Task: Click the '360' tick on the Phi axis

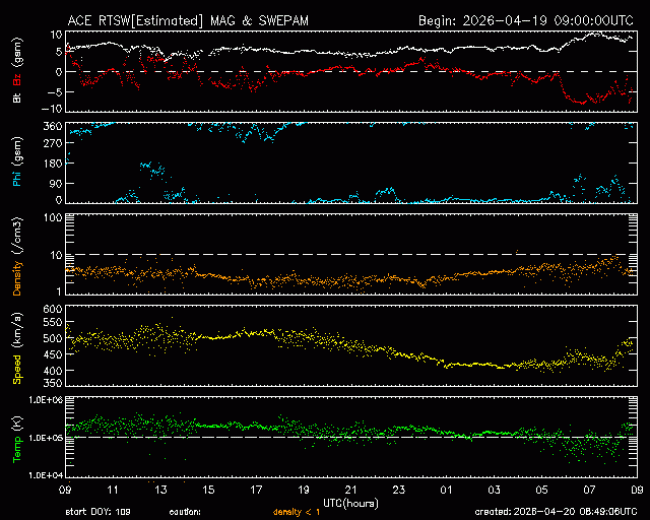Action: click(x=53, y=126)
